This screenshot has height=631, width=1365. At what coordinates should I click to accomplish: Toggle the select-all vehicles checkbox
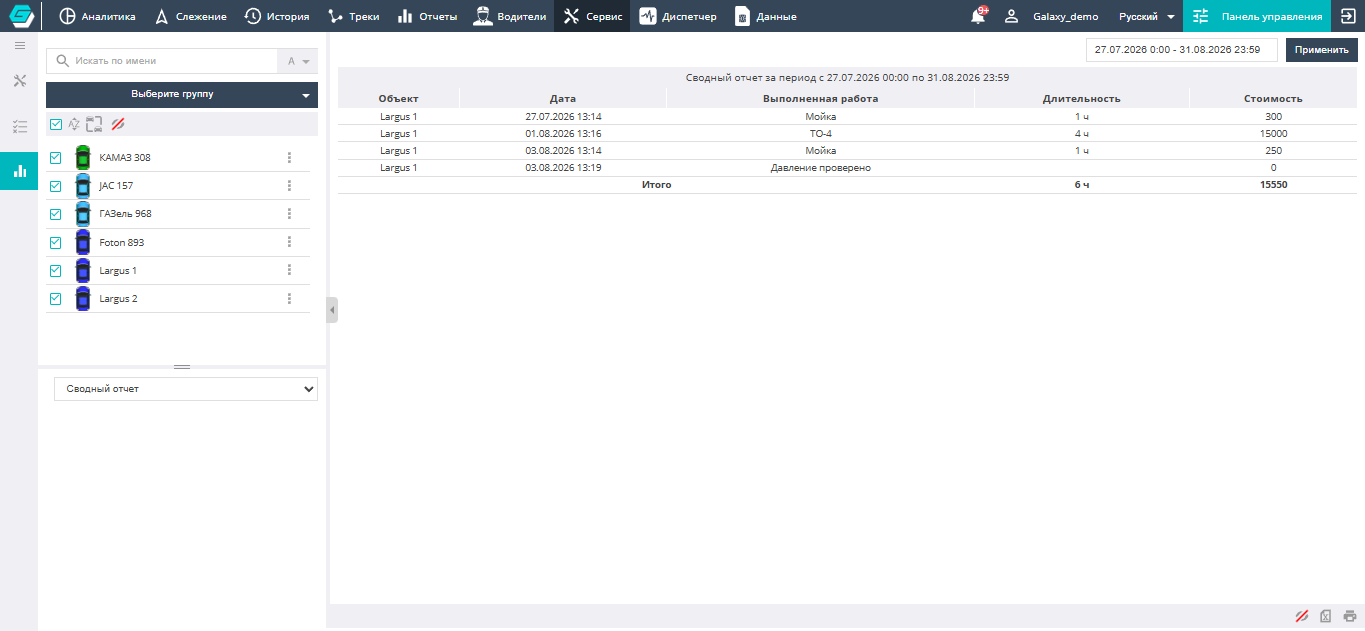pyautogui.click(x=56, y=124)
